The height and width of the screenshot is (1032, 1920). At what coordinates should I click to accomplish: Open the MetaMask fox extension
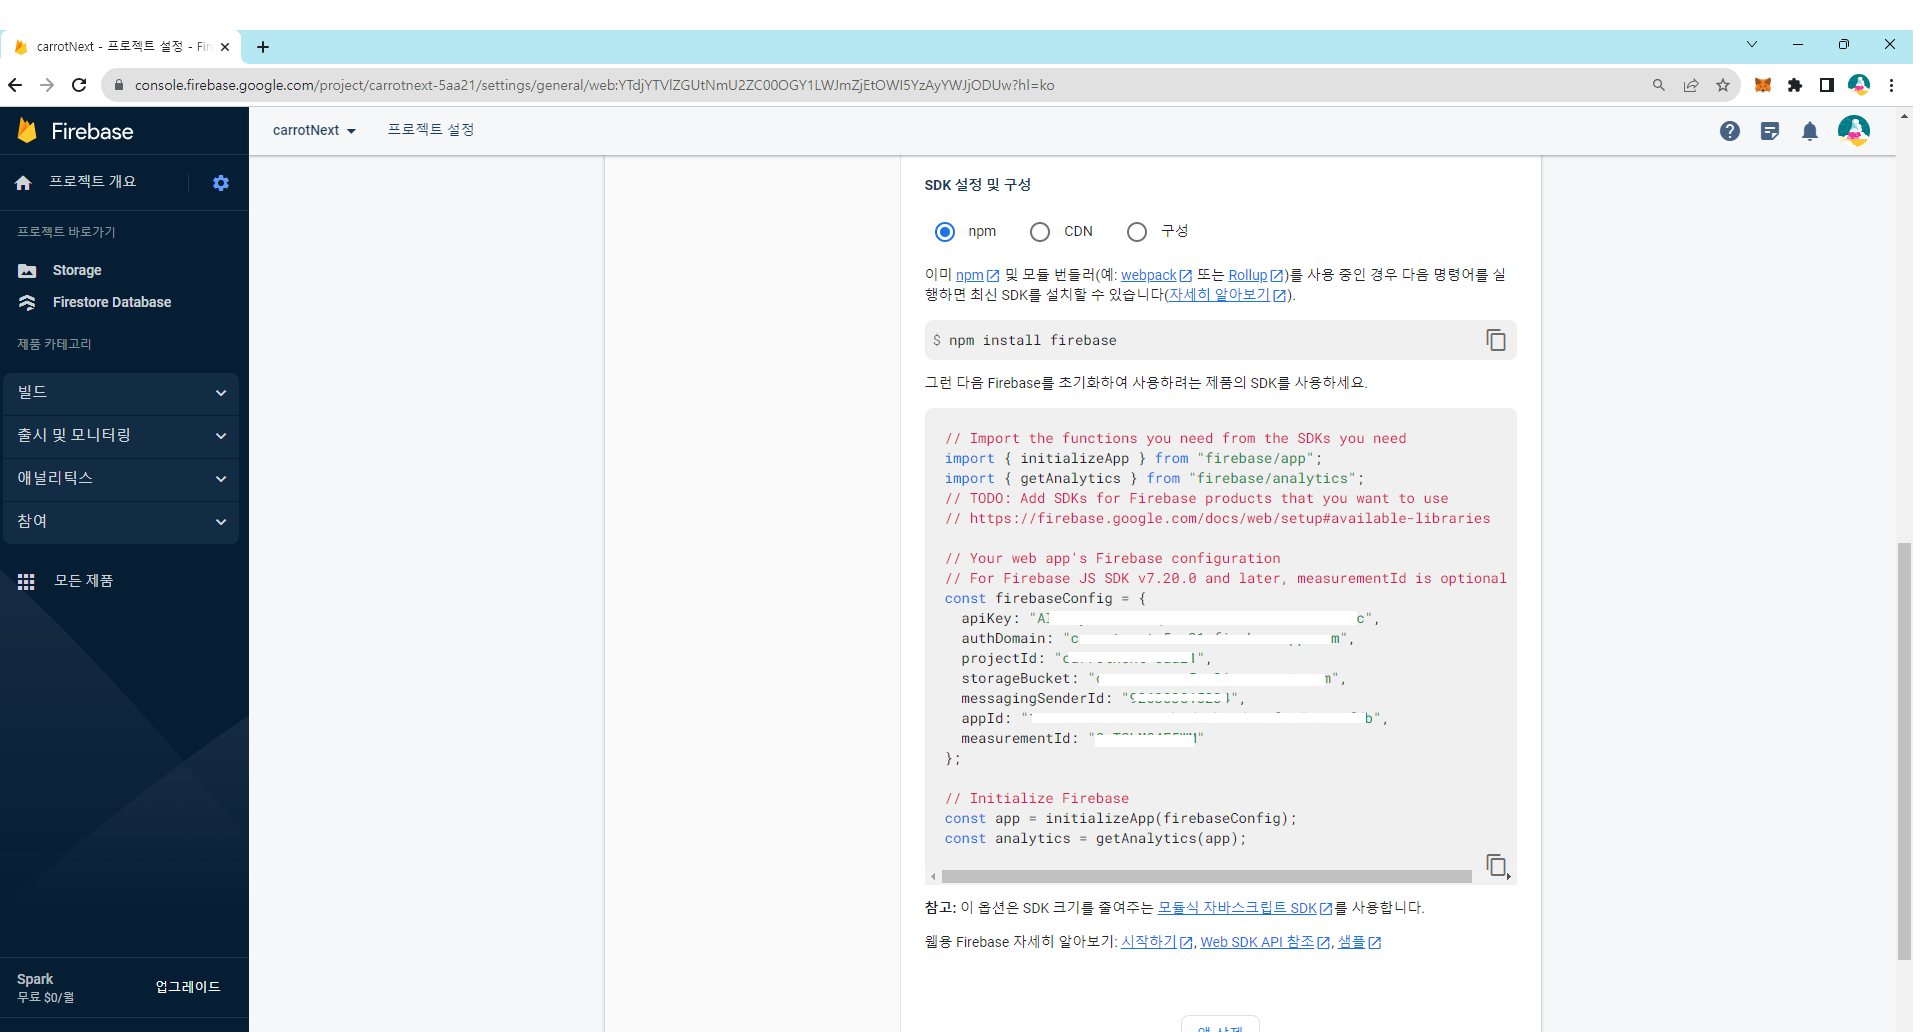[x=1762, y=85]
